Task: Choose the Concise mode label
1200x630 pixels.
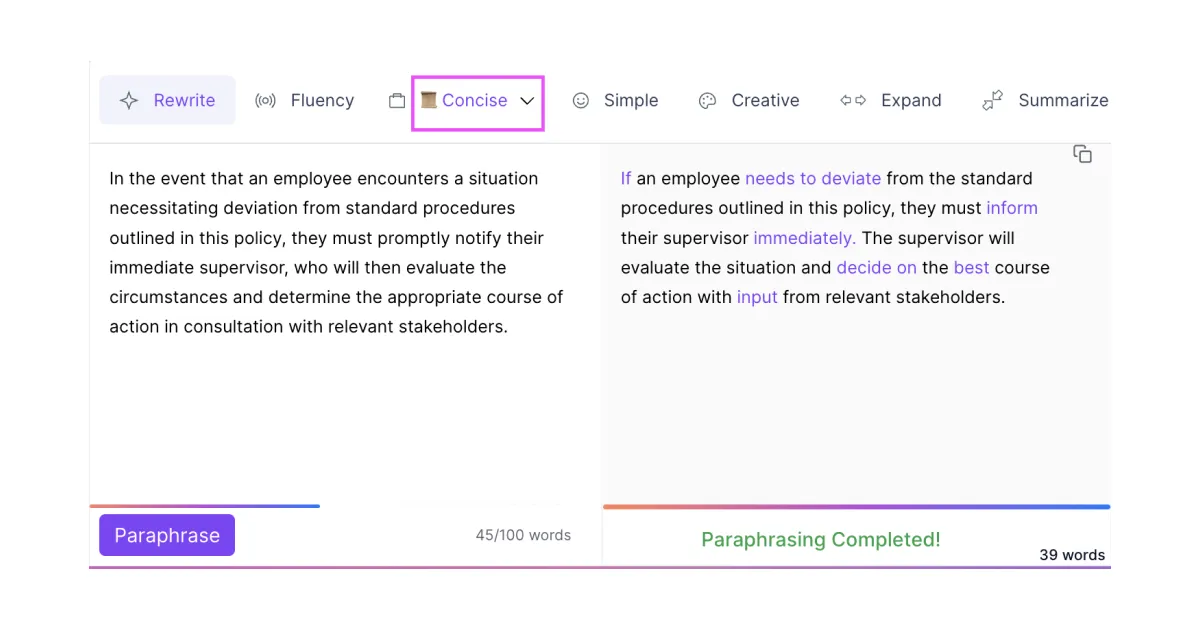Action: click(474, 100)
